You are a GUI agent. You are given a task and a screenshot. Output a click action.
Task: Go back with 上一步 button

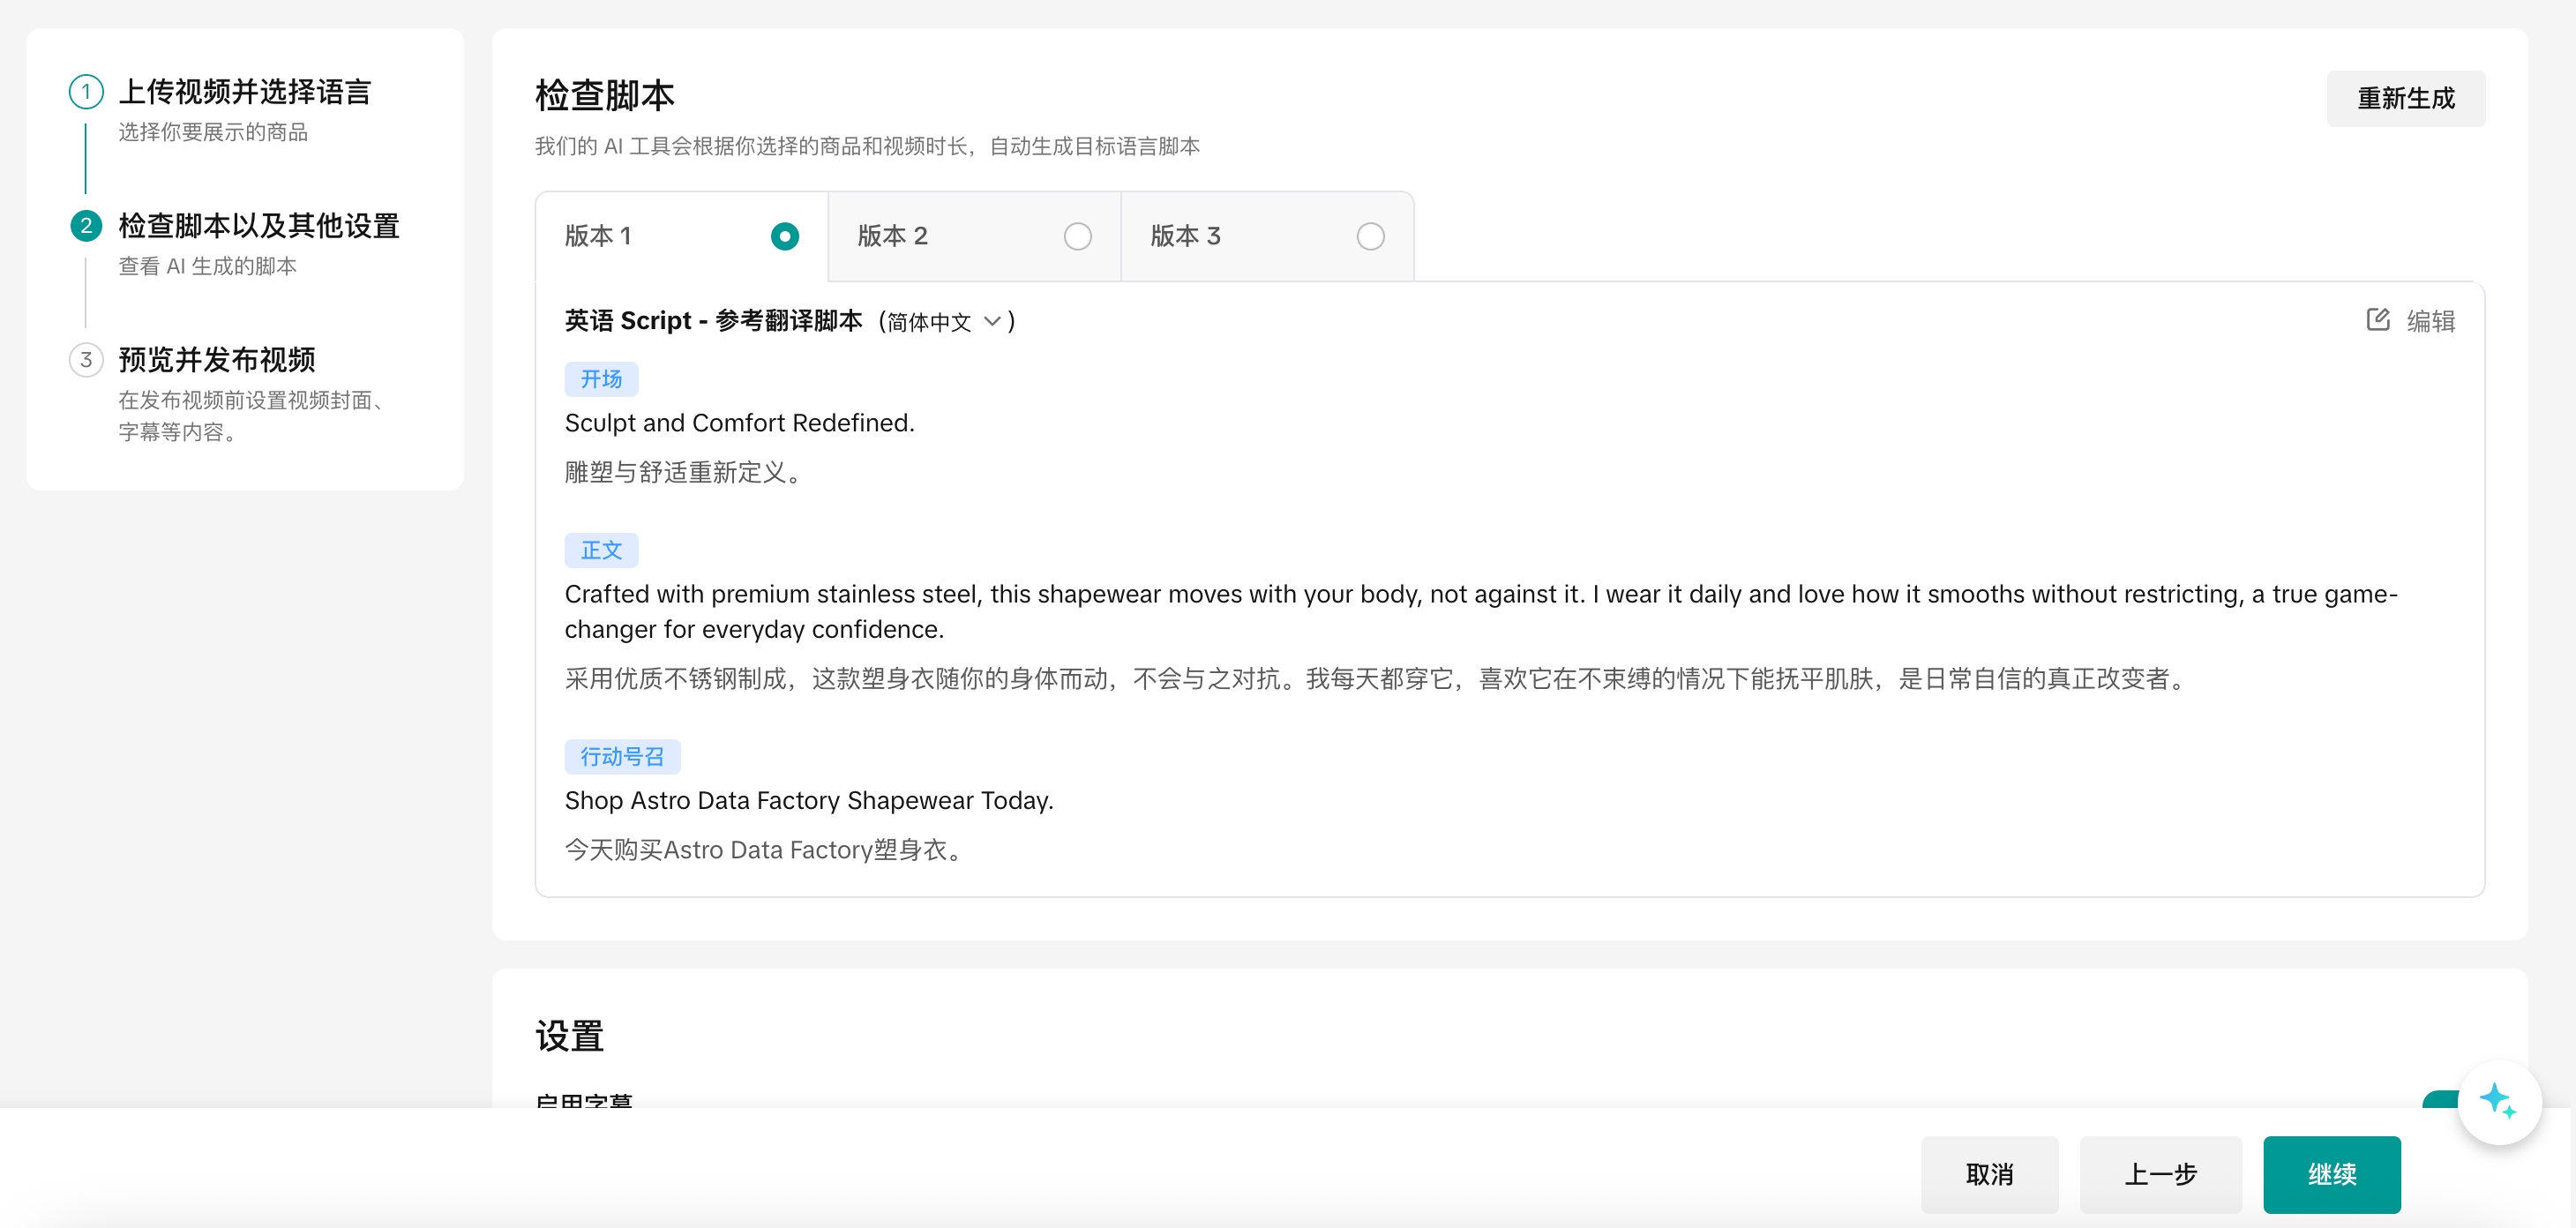click(x=2160, y=1174)
